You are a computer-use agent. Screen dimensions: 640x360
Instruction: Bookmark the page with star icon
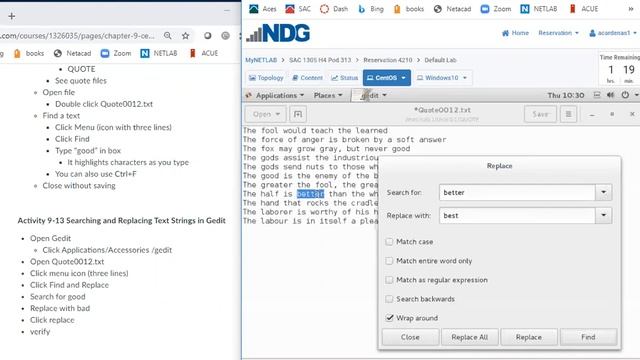(186, 36)
